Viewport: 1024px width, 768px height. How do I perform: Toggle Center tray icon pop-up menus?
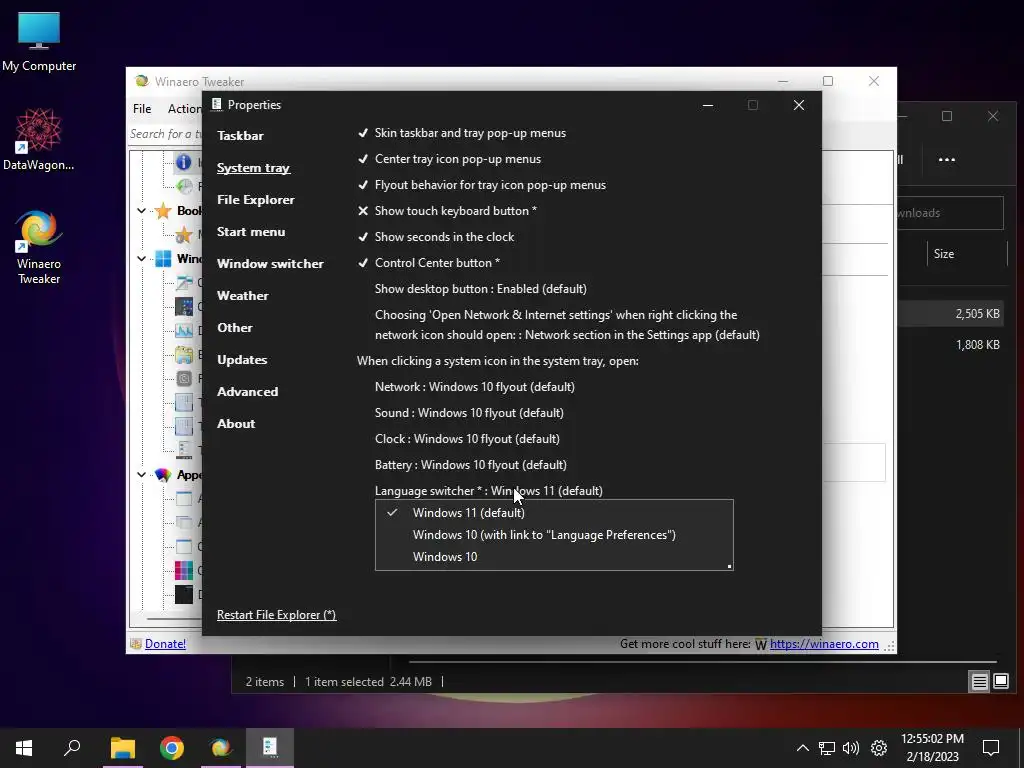pos(449,159)
